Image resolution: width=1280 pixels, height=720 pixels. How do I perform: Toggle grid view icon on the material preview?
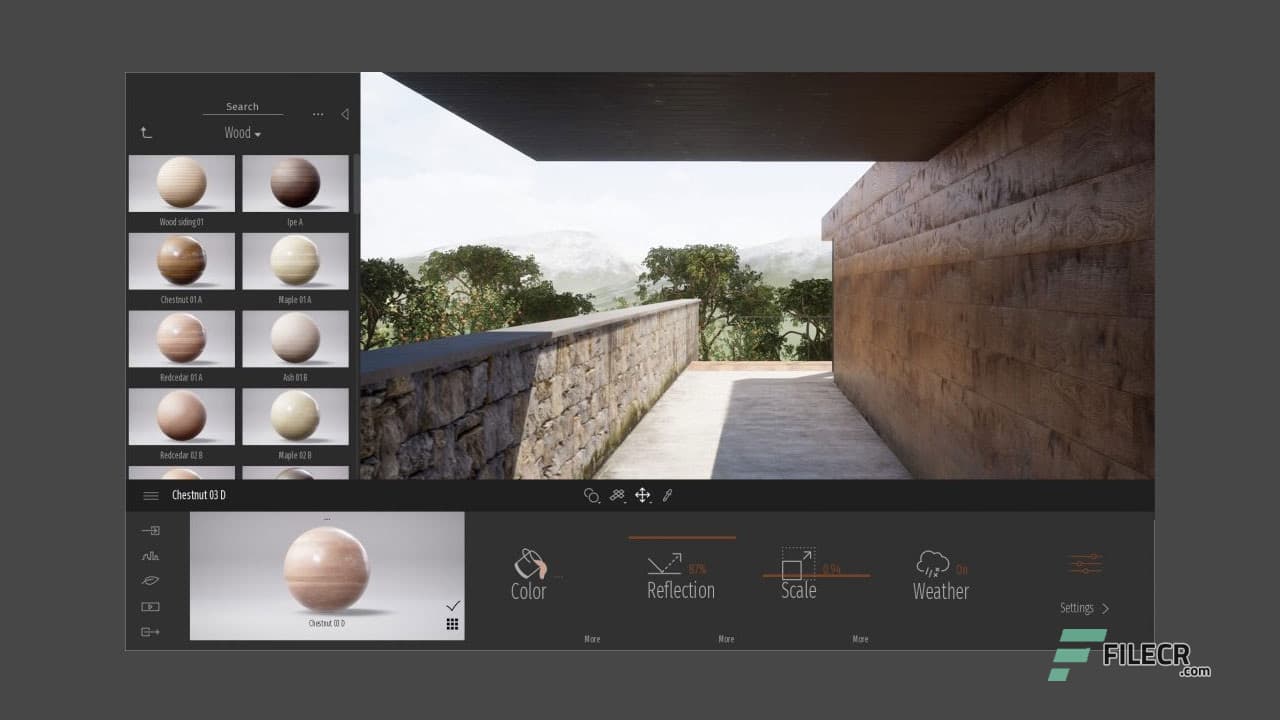453,624
